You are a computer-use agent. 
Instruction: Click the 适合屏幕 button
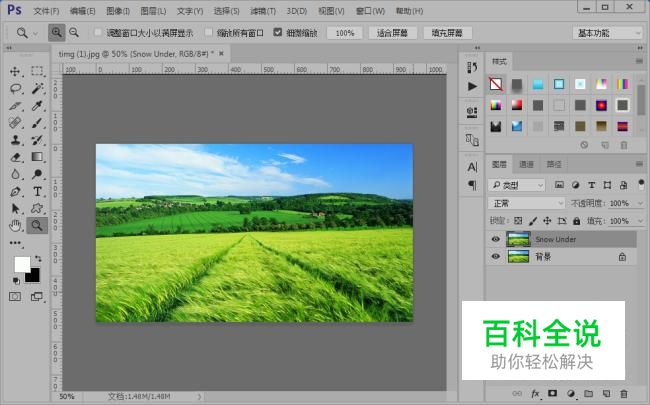pyautogui.click(x=393, y=33)
